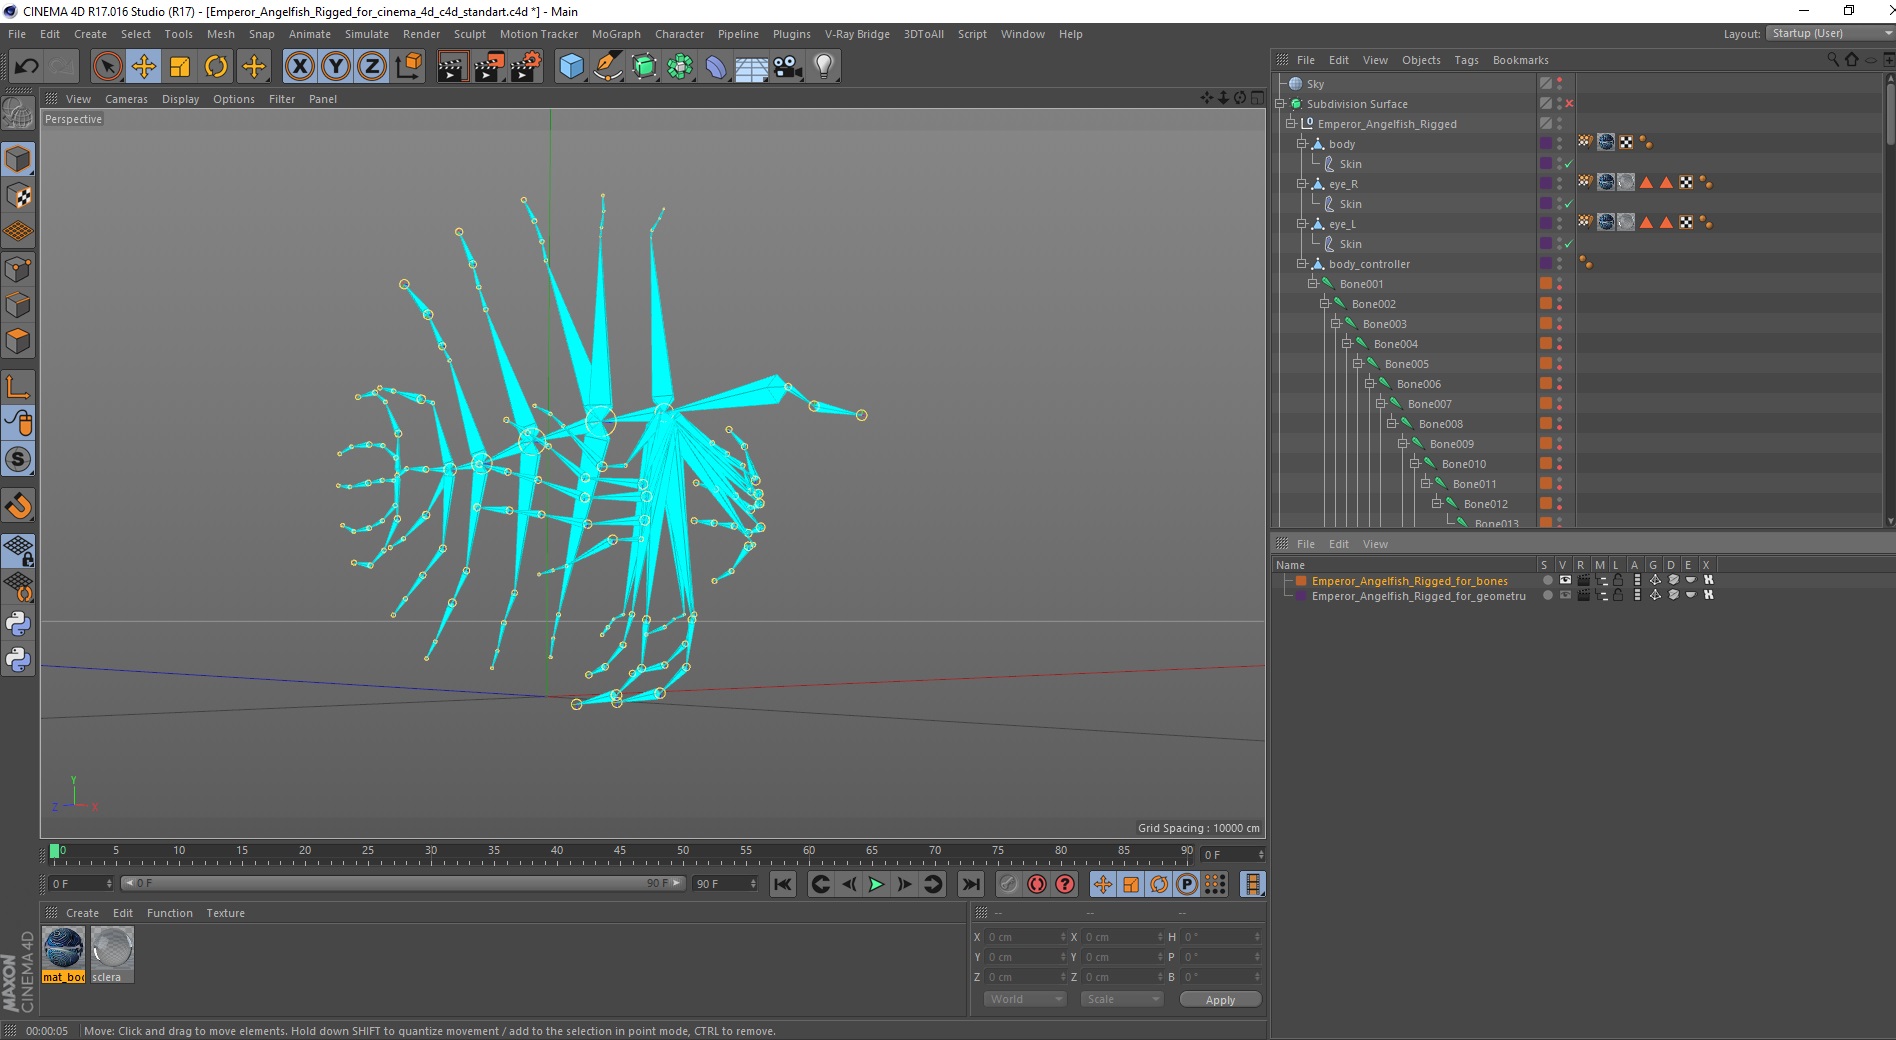Collapse the body_controller hierarchy
Image resolution: width=1896 pixels, height=1040 pixels.
pos(1302,264)
